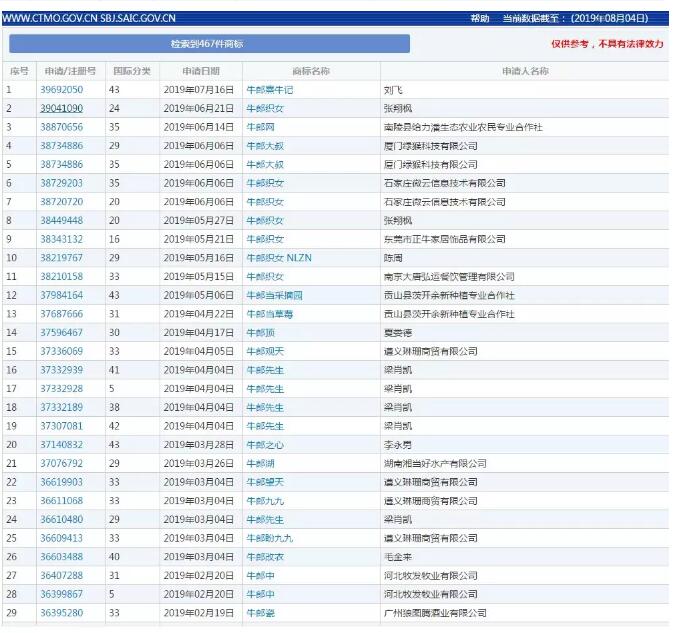Open application number 38219767
Screen dimensions: 675x633
coord(62,258)
